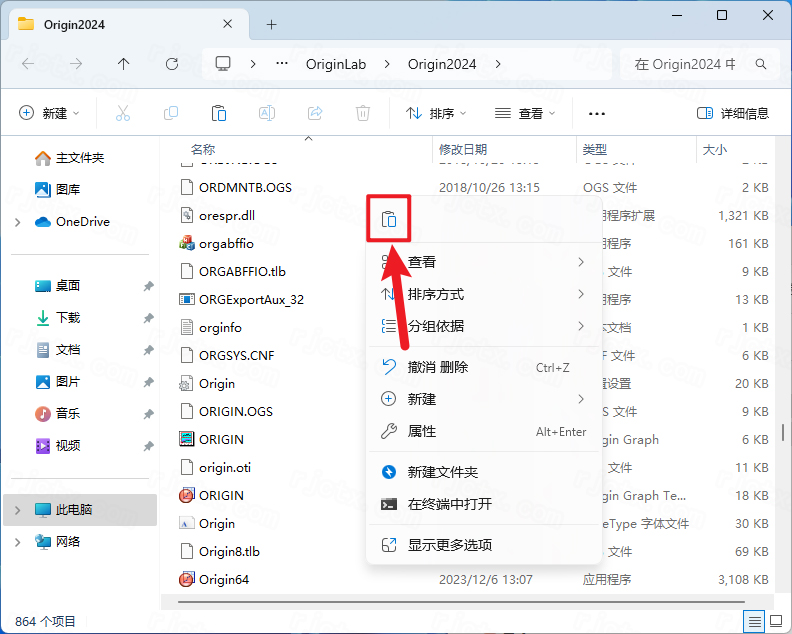Open the Downloads folder in sidebar
Image resolution: width=792 pixels, height=634 pixels.
pos(68,317)
